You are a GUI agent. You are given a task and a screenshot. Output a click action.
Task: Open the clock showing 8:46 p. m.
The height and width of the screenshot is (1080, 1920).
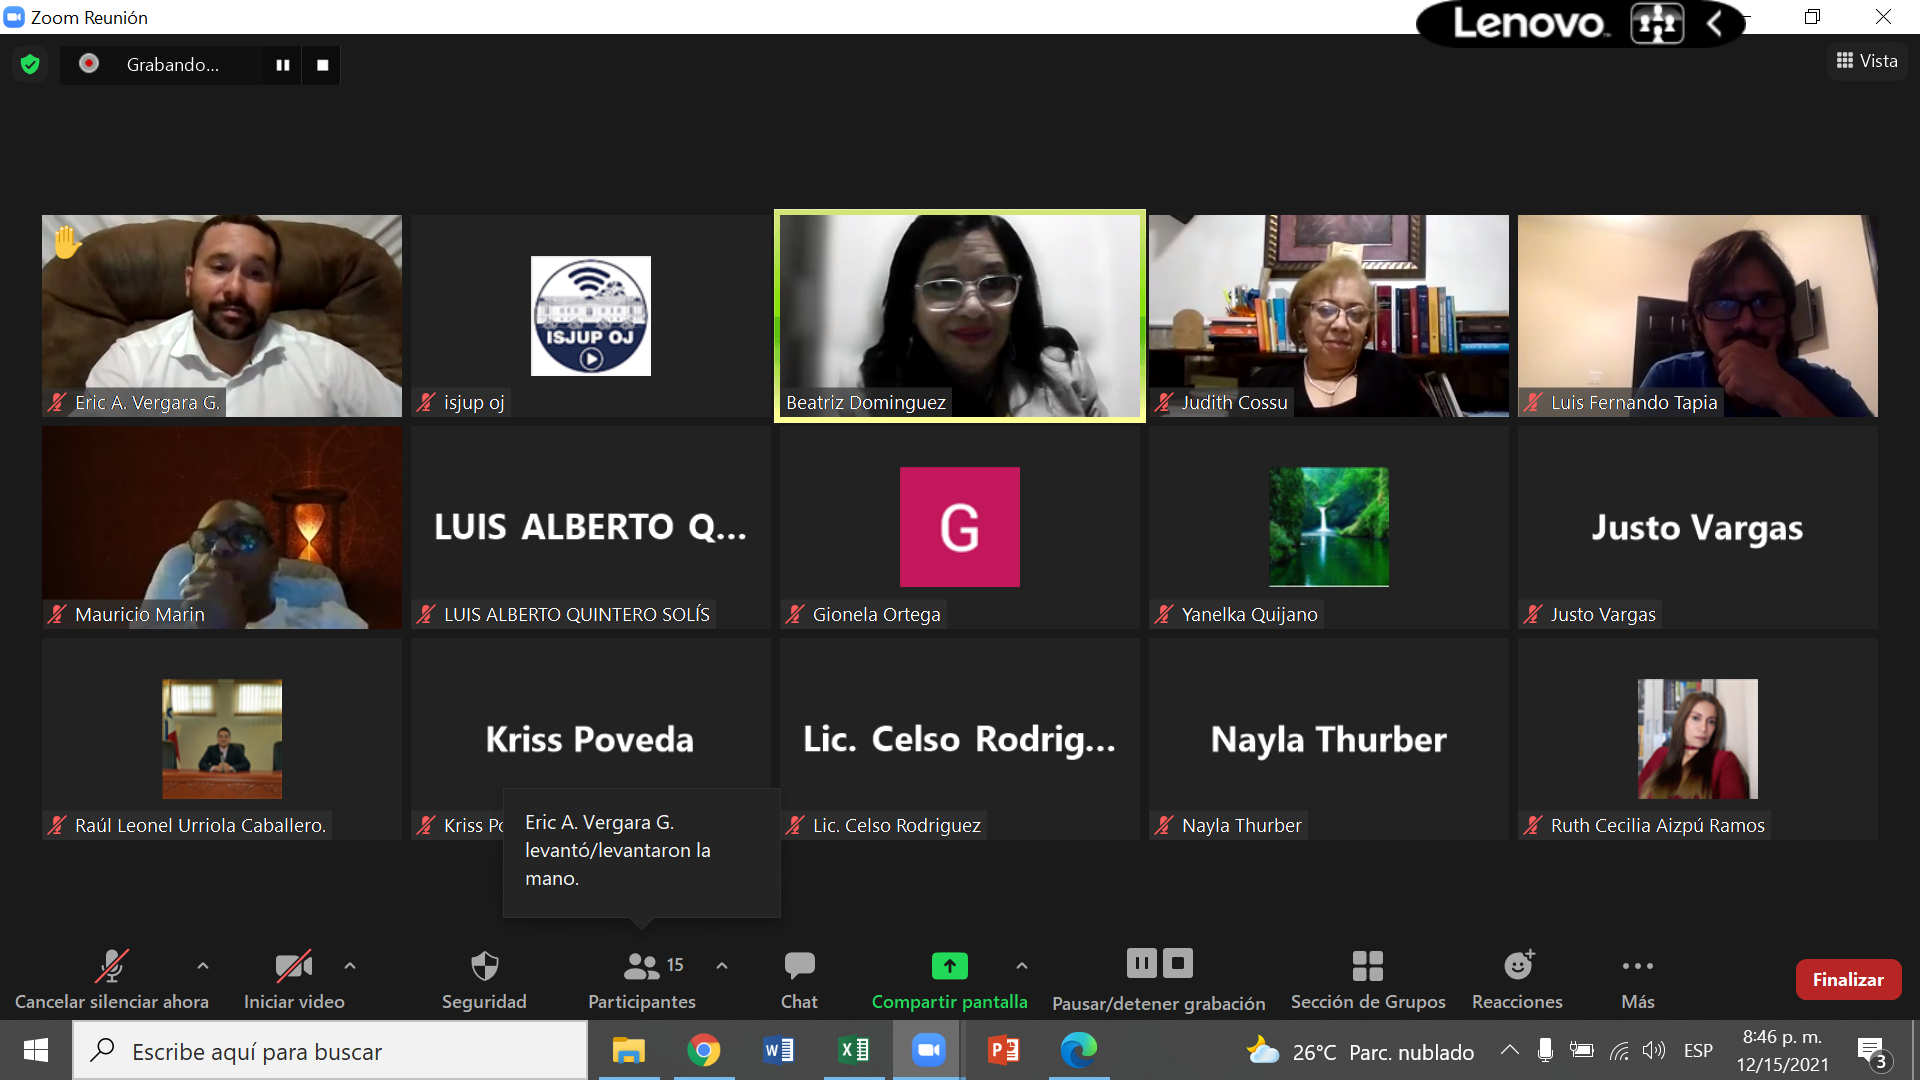pos(1783,1050)
